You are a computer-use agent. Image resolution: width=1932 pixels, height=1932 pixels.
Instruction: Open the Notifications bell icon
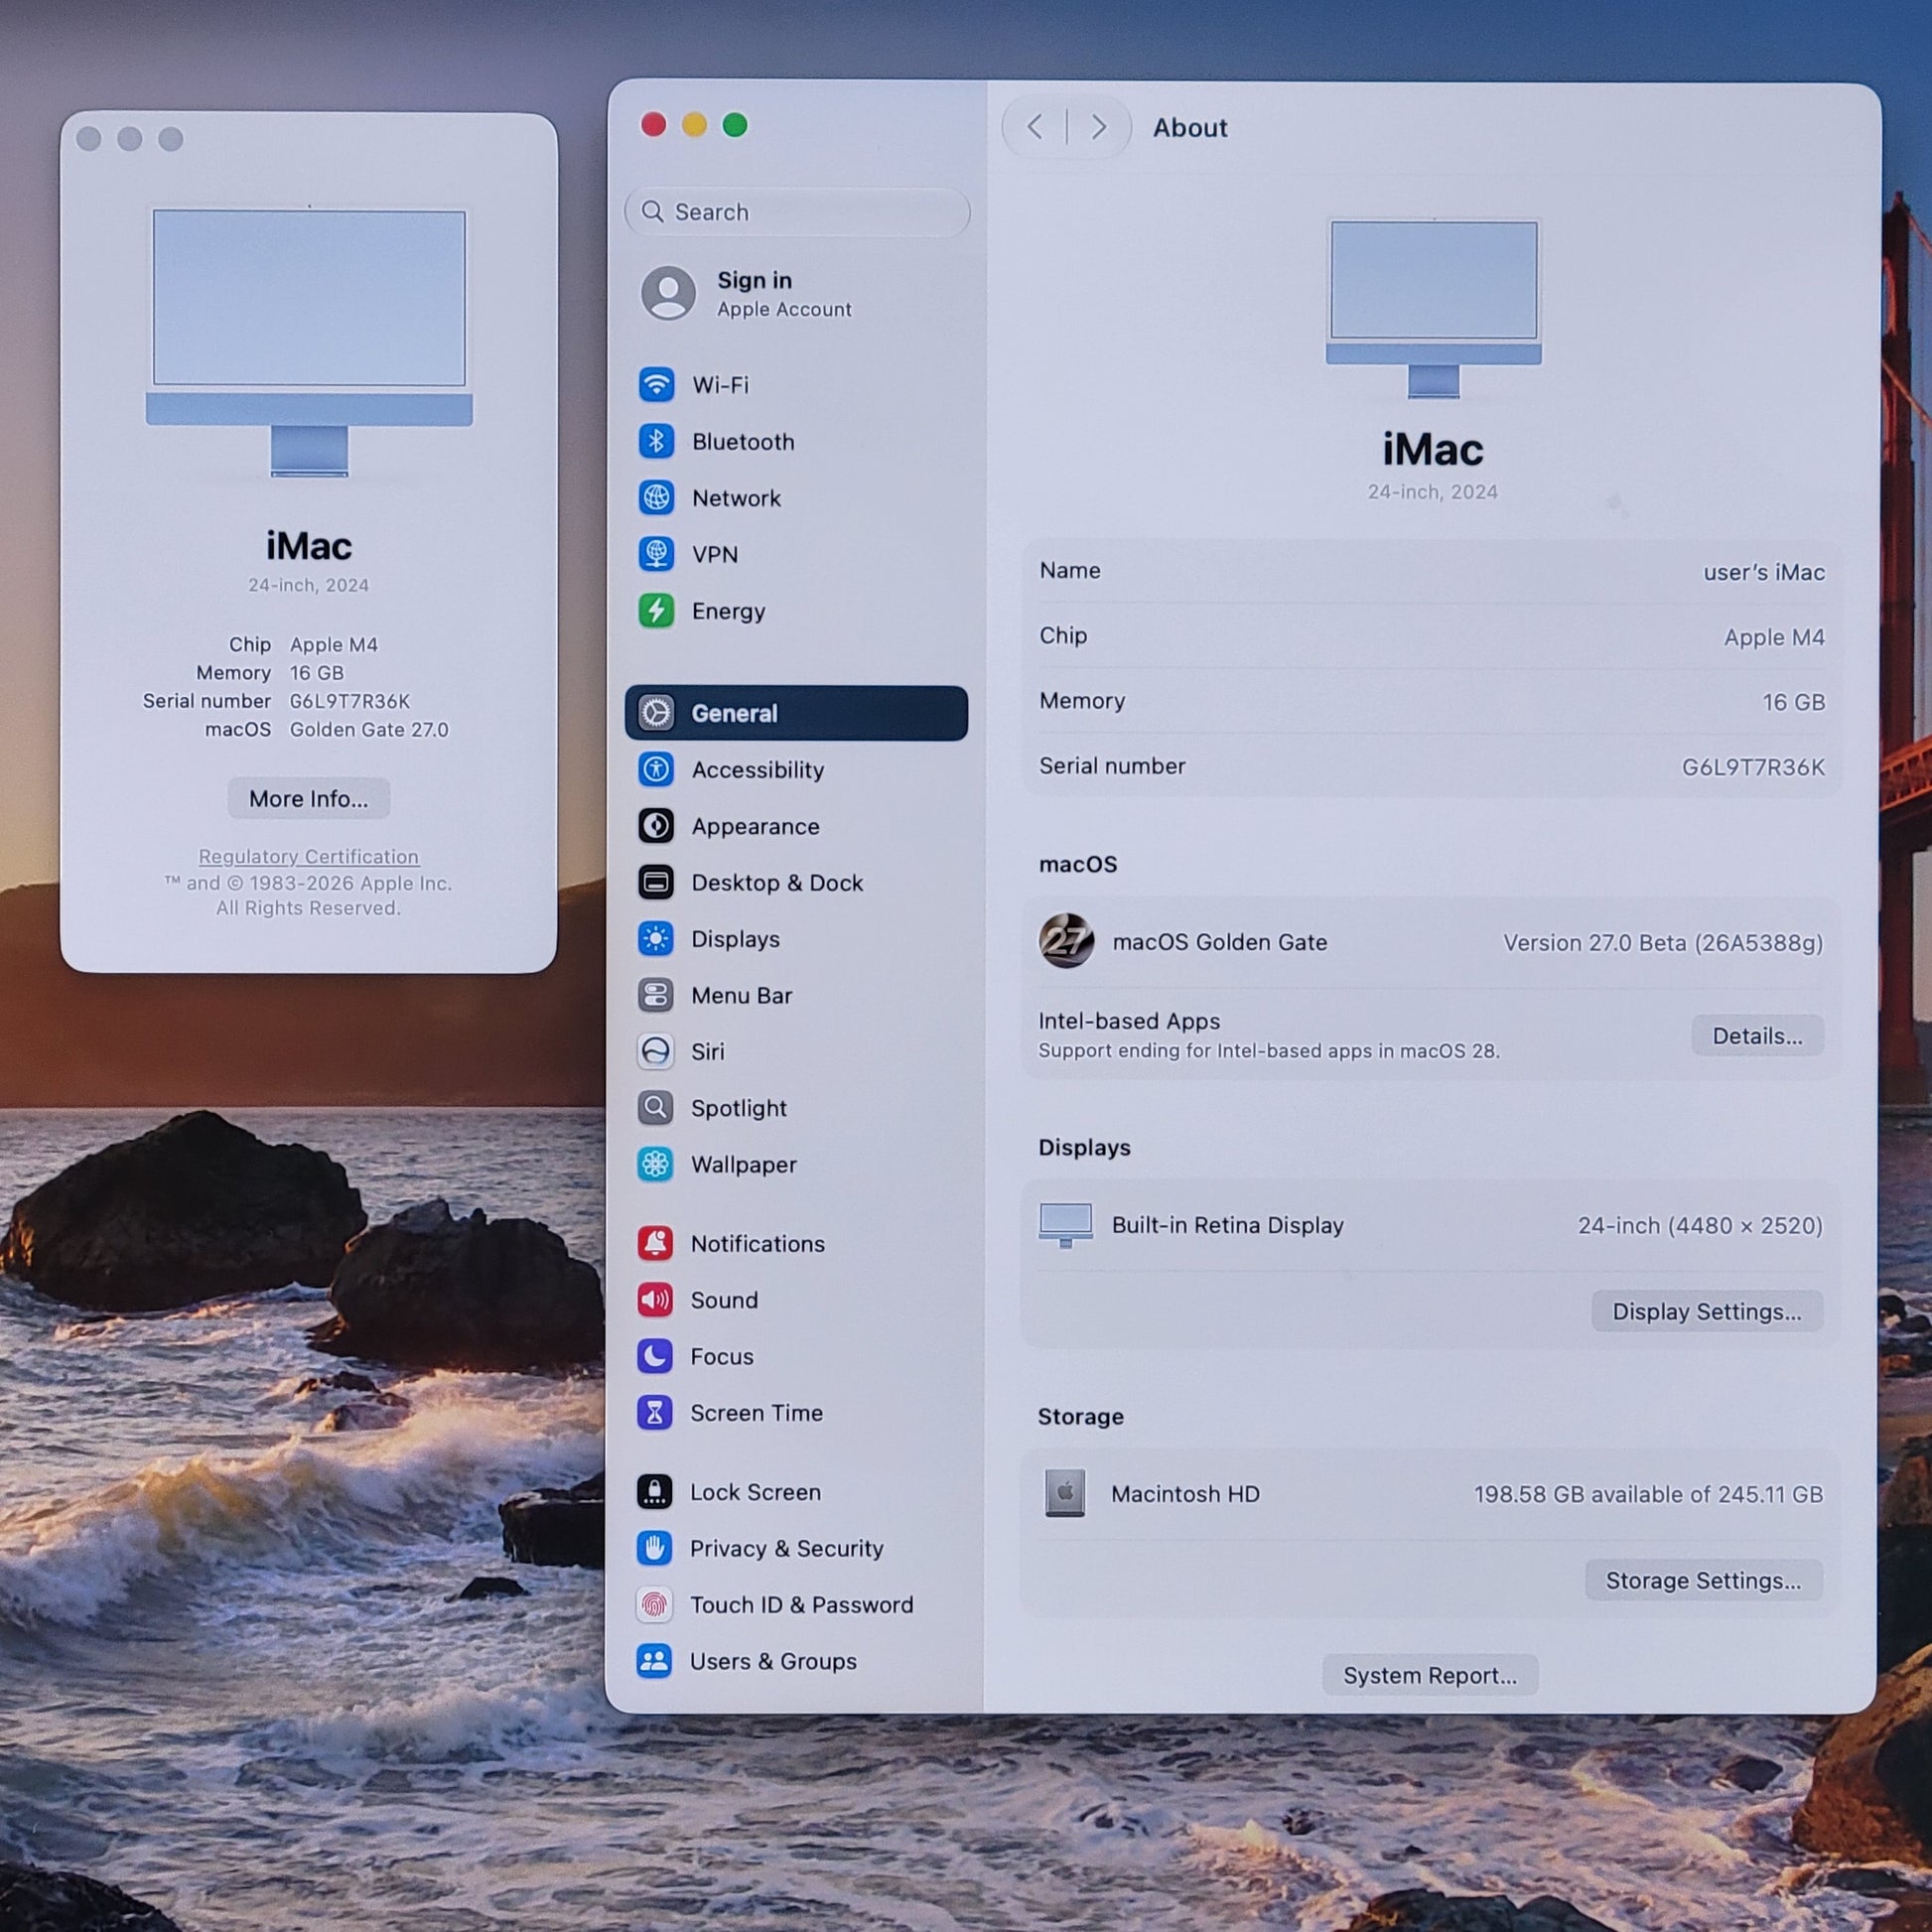pyautogui.click(x=655, y=1243)
